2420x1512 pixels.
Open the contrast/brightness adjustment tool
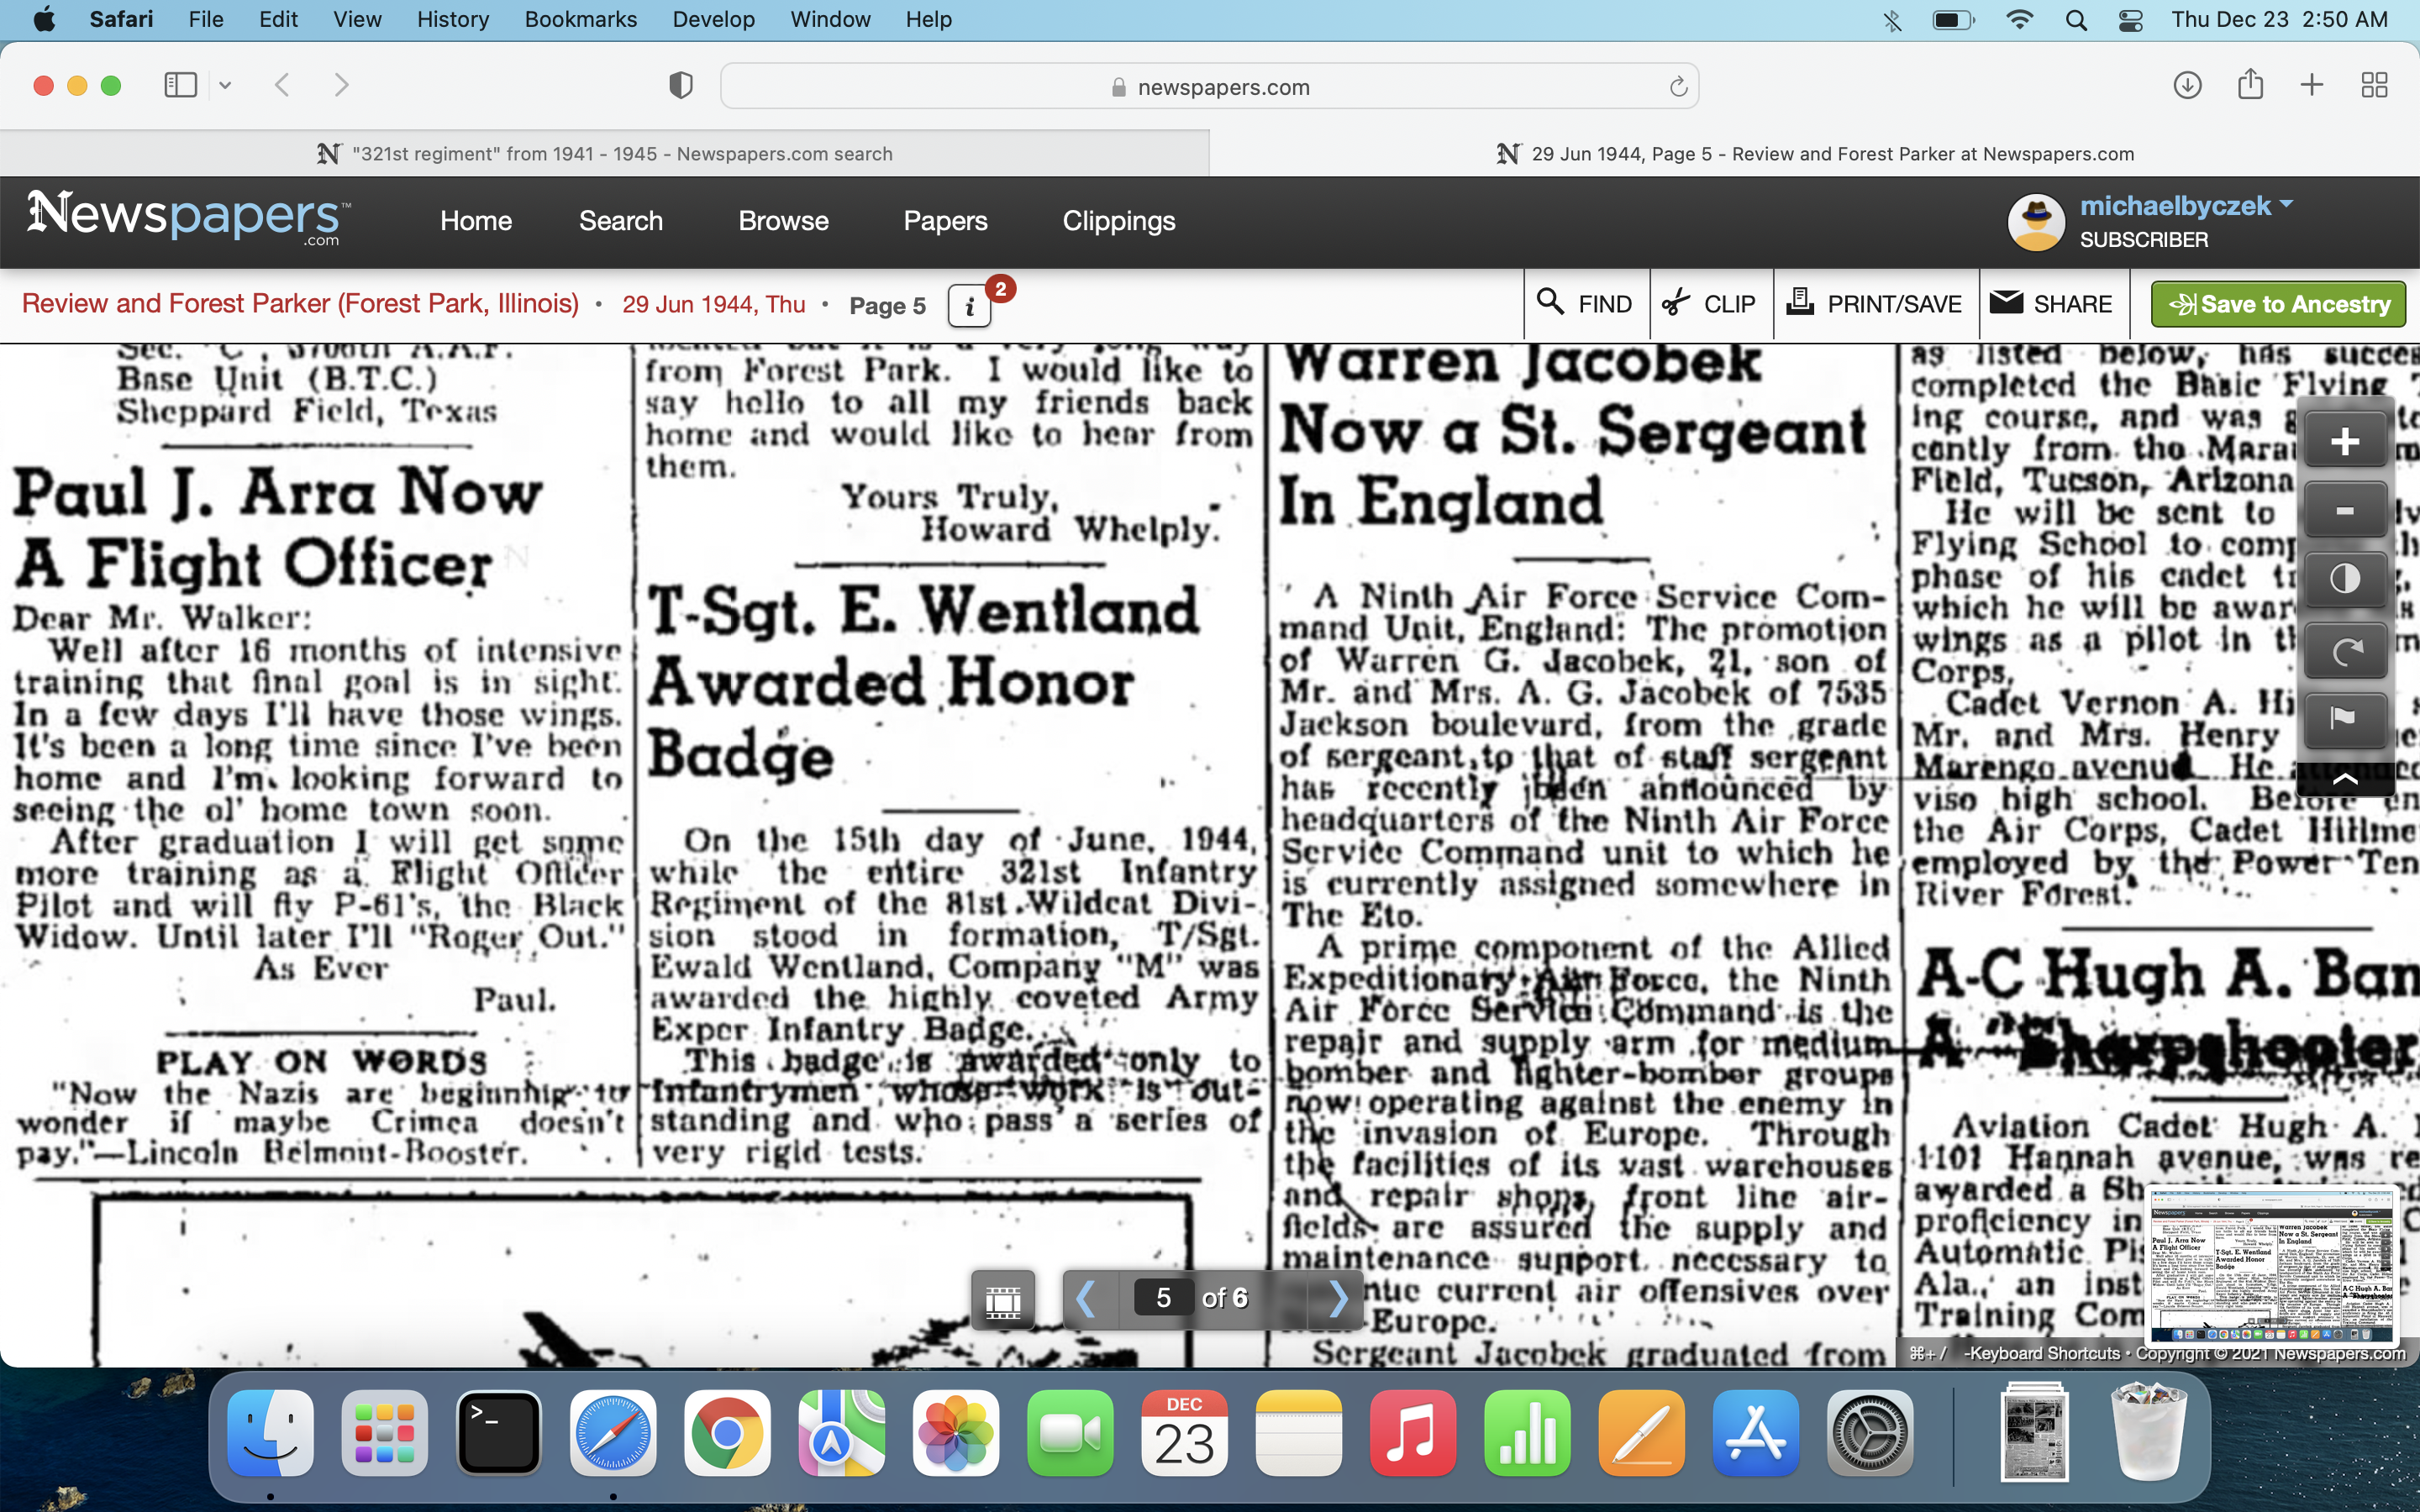point(2345,579)
